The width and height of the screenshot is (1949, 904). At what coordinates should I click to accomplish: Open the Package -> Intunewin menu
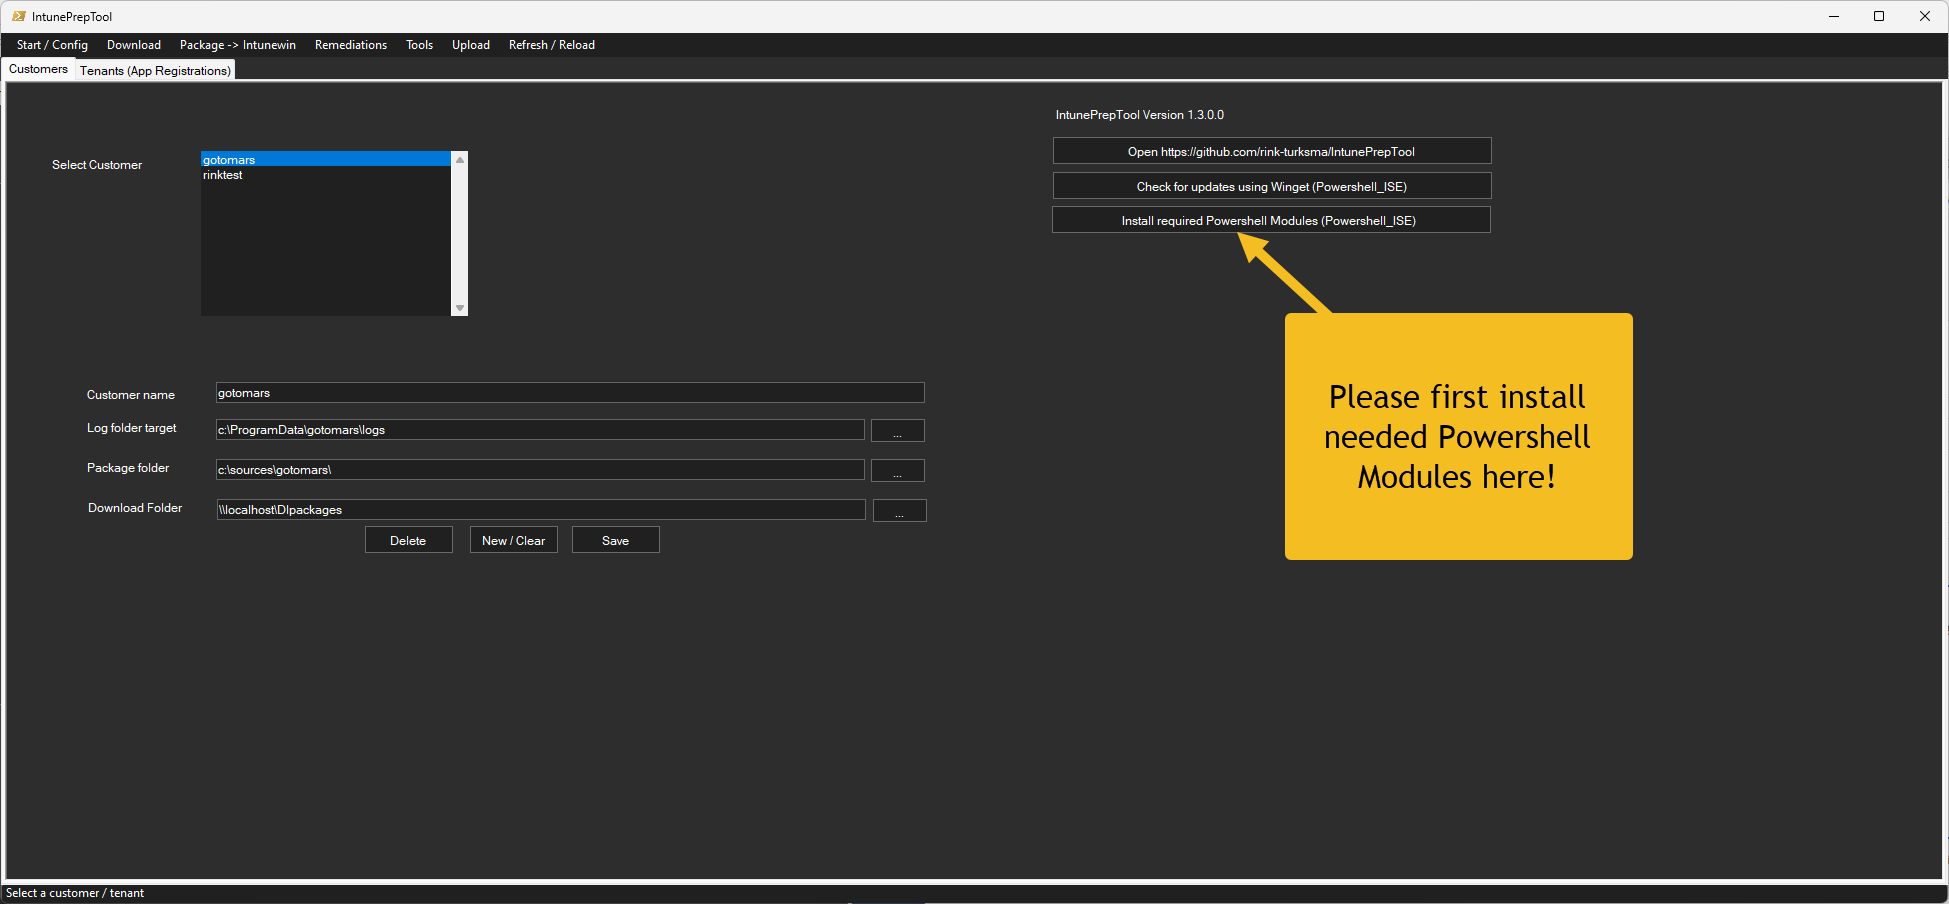click(237, 45)
